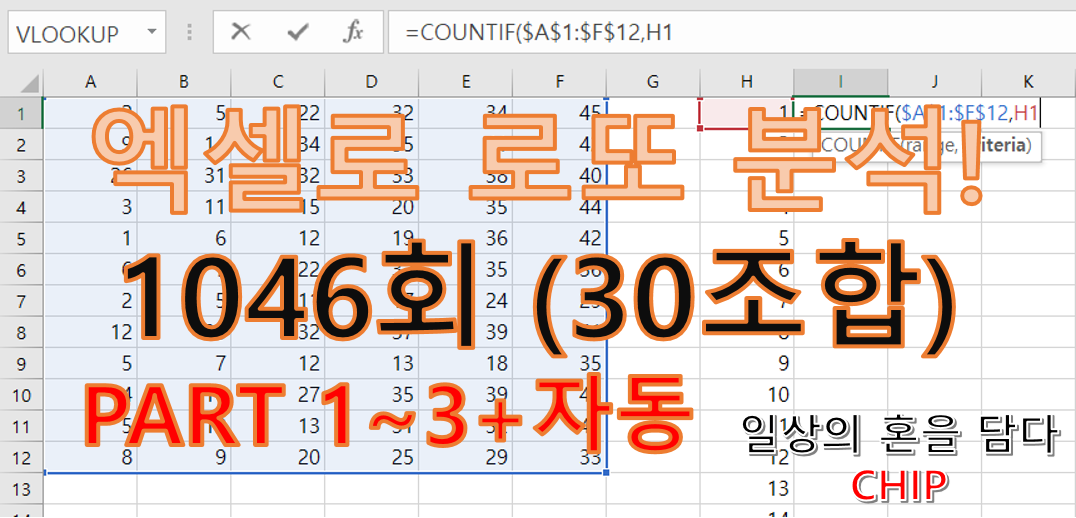Screen dimensions: 1076x518
Task: Select row 12 header
Action: click(x=21, y=458)
